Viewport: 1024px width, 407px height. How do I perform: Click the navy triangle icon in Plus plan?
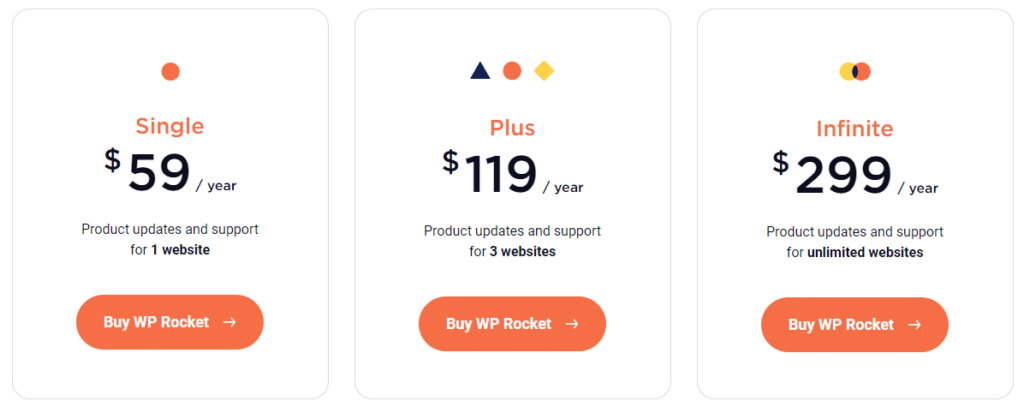tap(480, 71)
